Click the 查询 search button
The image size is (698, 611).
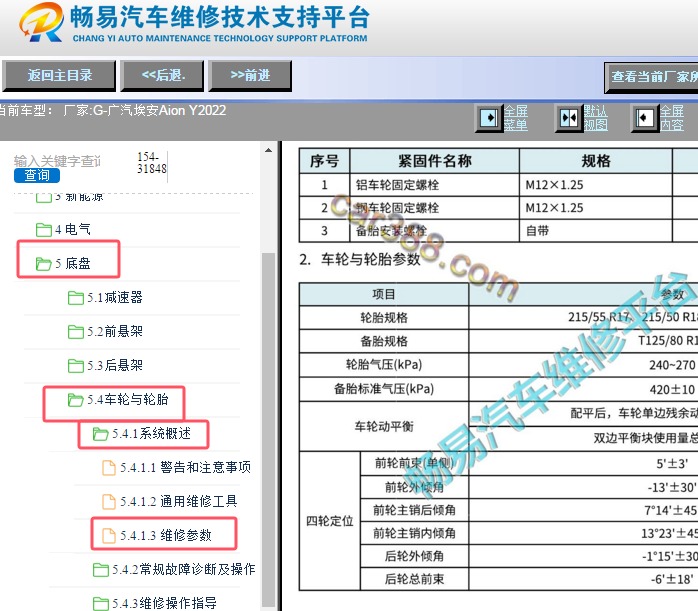pos(37,175)
